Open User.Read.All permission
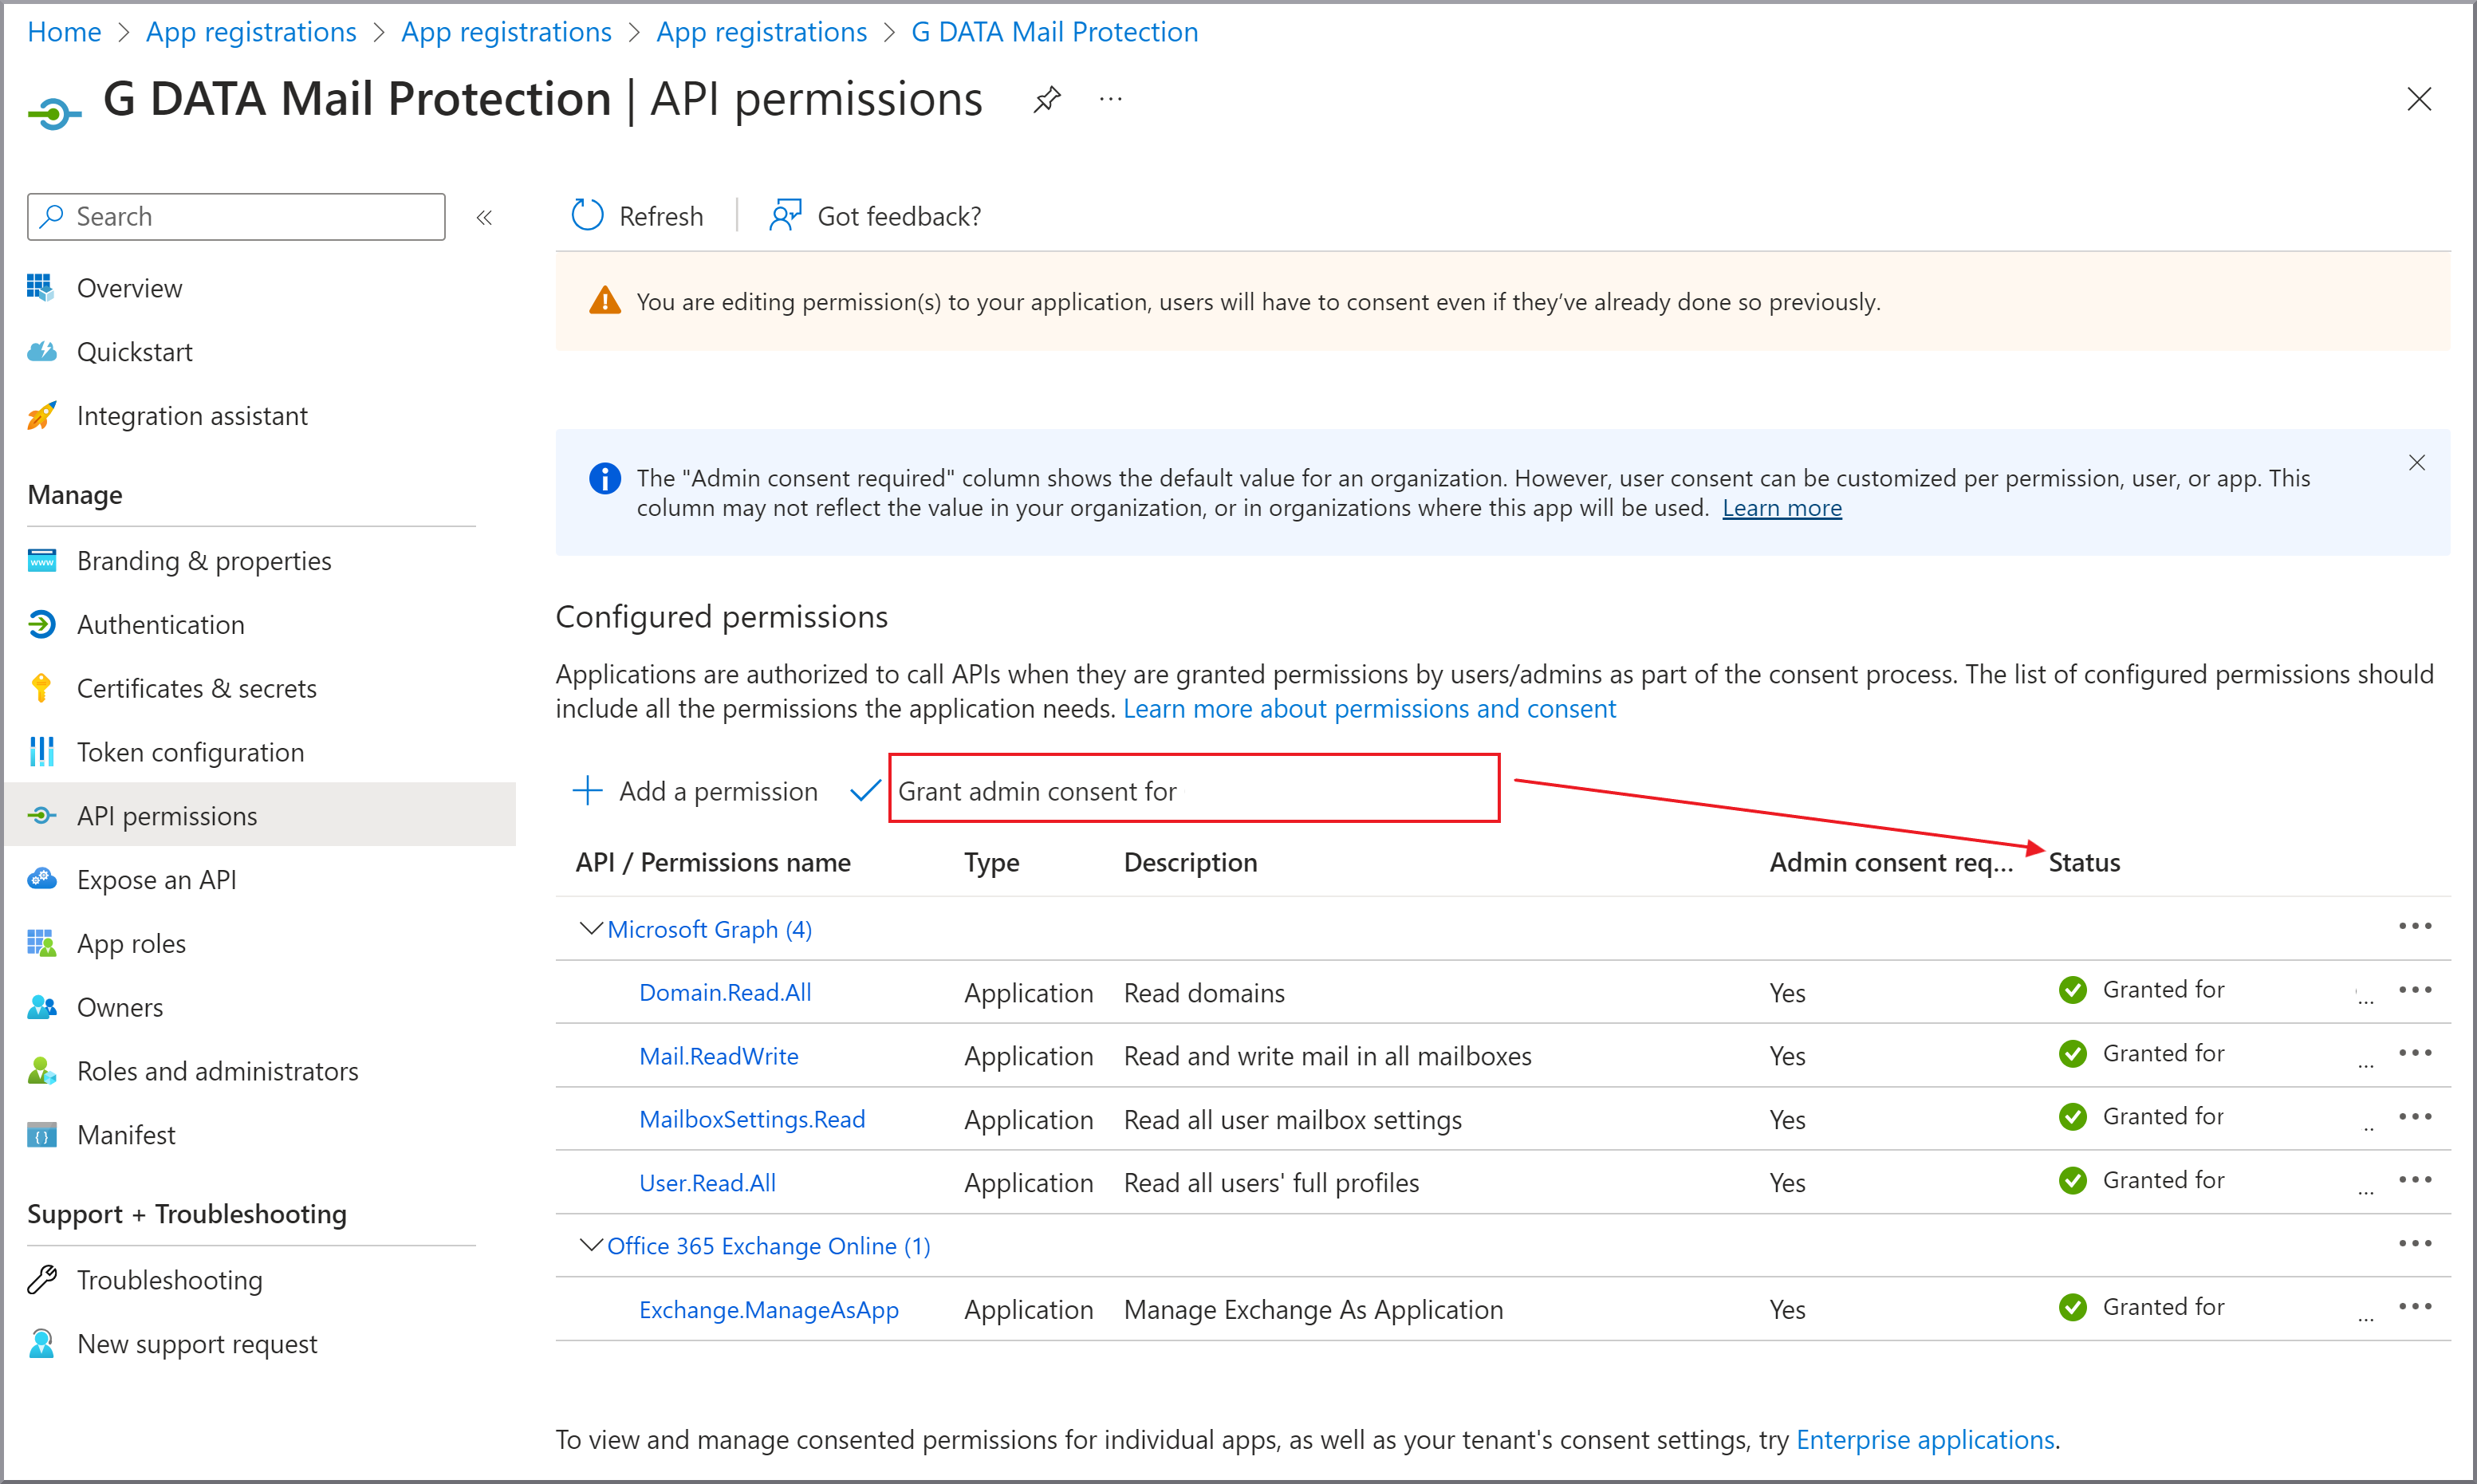The image size is (2477, 1484). coord(707,1184)
